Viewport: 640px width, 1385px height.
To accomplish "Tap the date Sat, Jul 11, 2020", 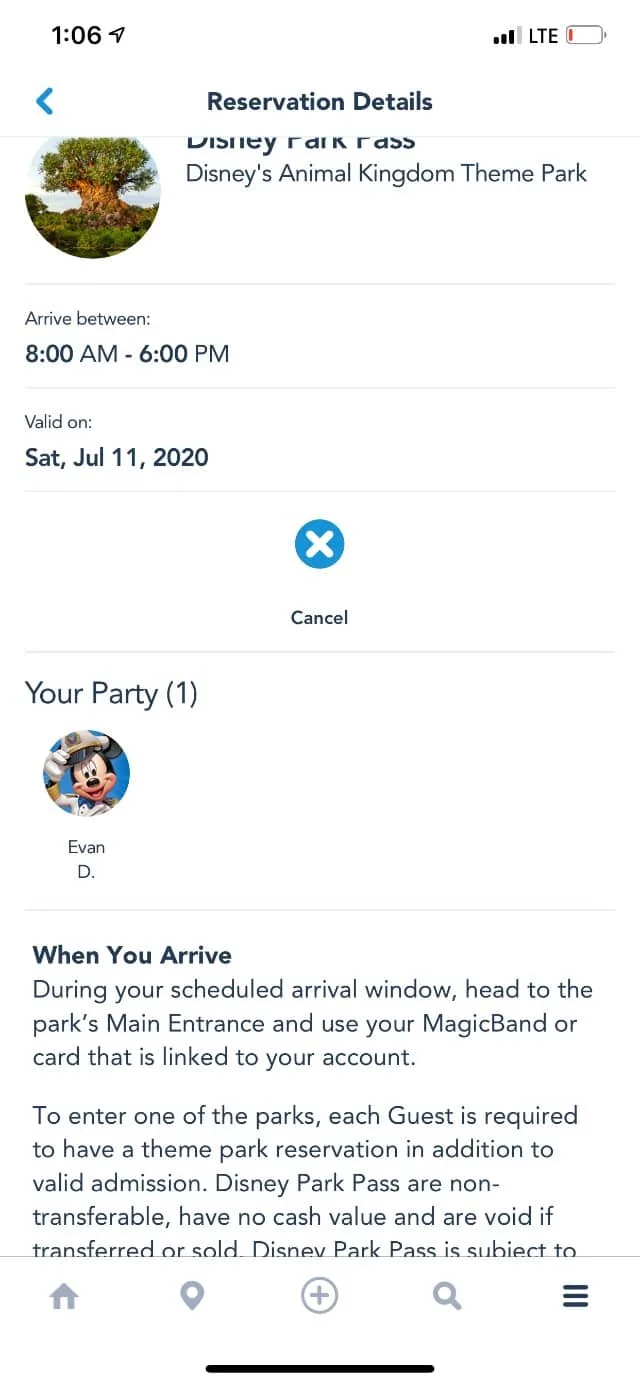I will [117, 458].
